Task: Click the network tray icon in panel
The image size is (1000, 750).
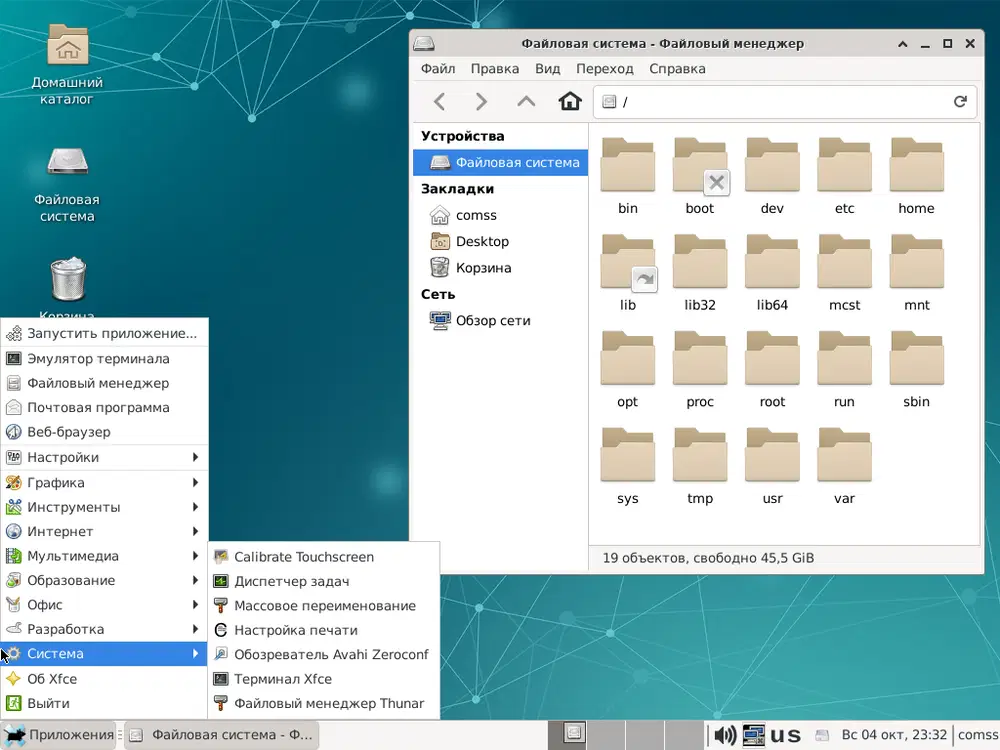Action: pyautogui.click(x=753, y=735)
